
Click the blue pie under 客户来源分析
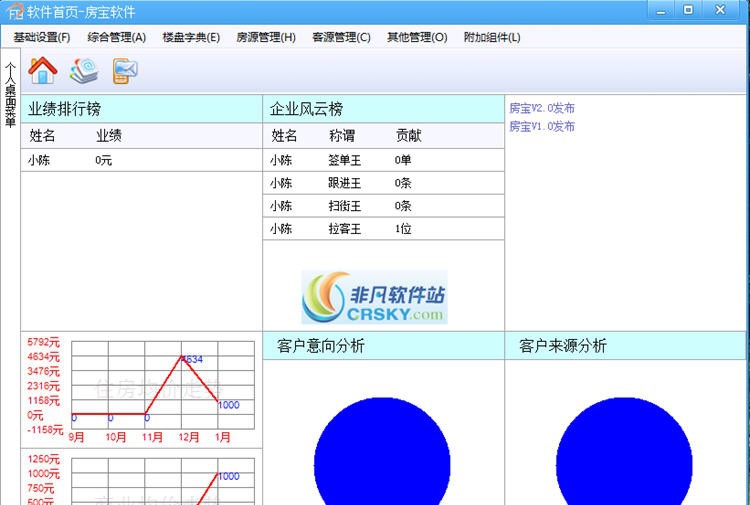[x=624, y=451]
